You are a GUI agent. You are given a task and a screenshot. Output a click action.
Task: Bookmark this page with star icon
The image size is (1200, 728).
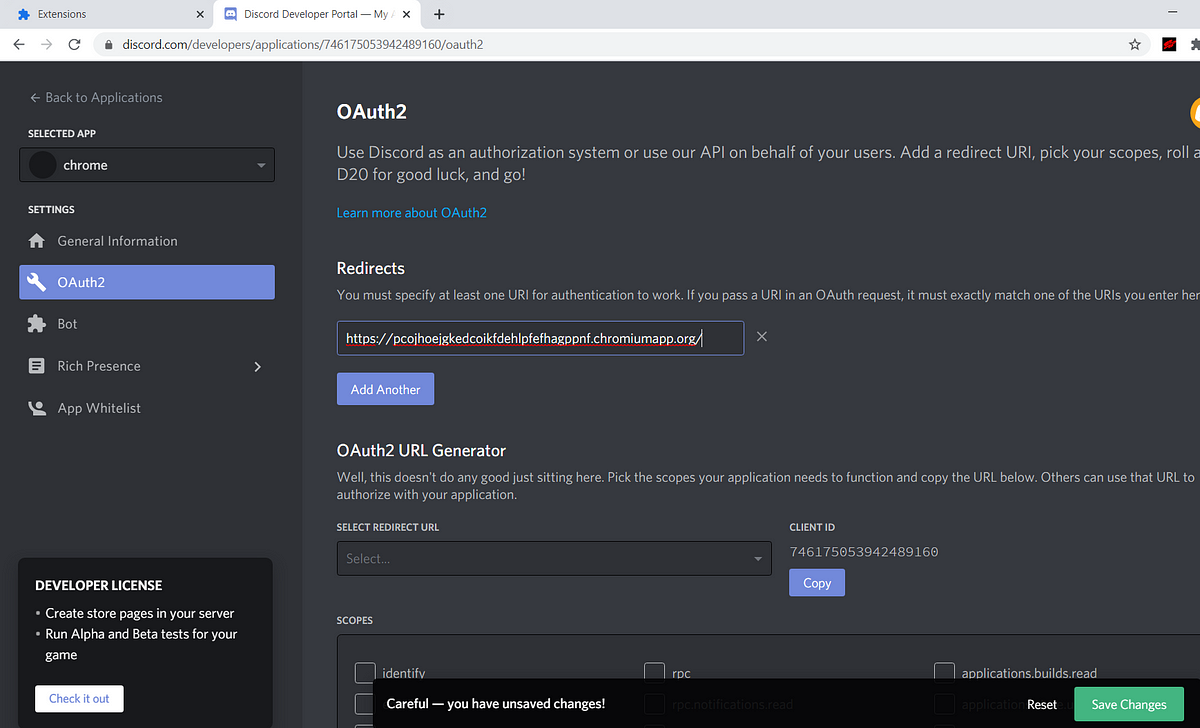point(1135,45)
